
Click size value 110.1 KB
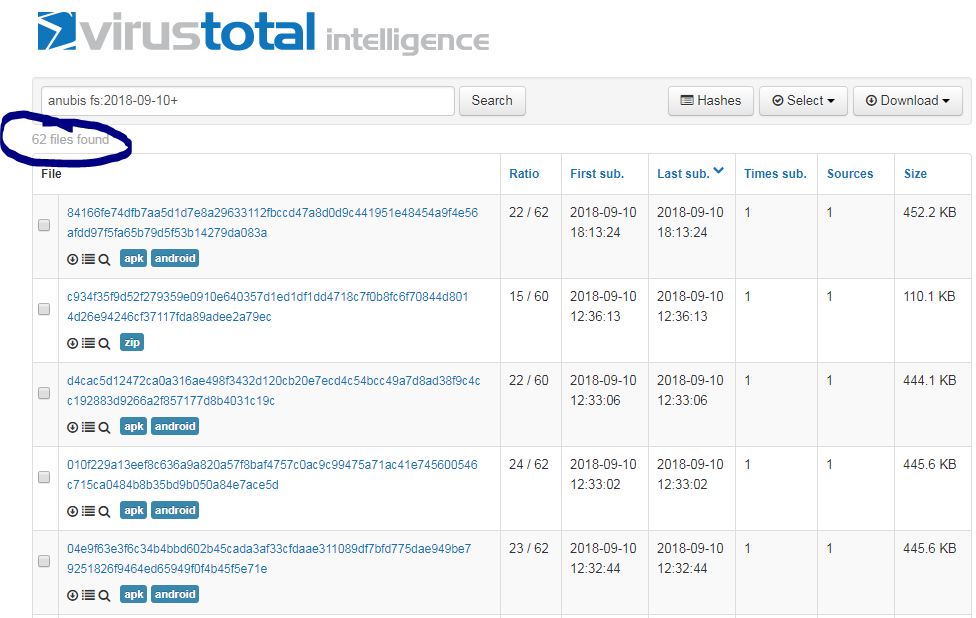929,296
